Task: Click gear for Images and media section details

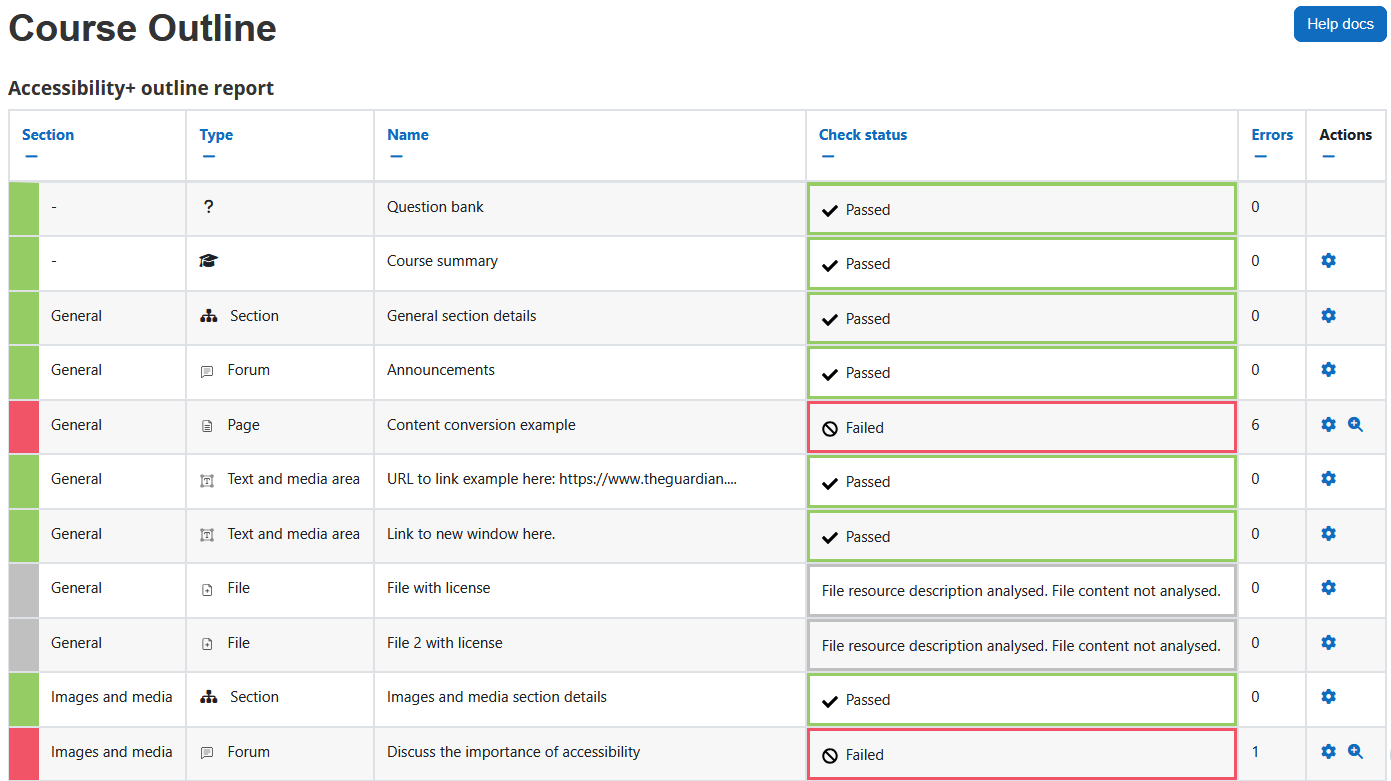Action: click(x=1328, y=697)
